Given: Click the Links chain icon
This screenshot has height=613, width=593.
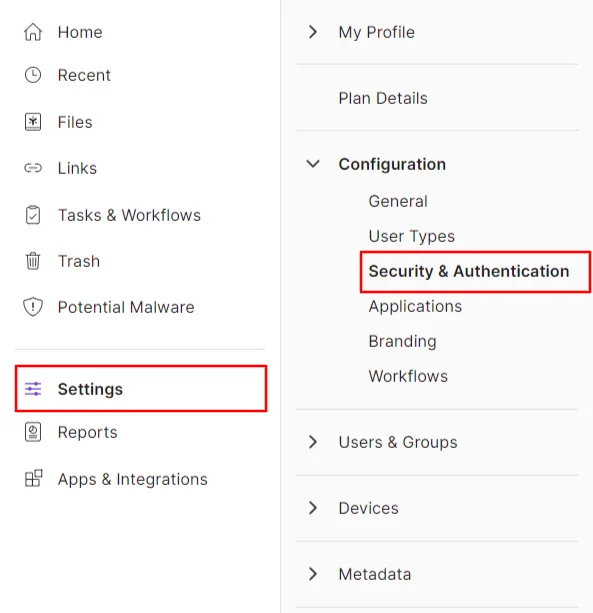Looking at the screenshot, I should tap(33, 168).
